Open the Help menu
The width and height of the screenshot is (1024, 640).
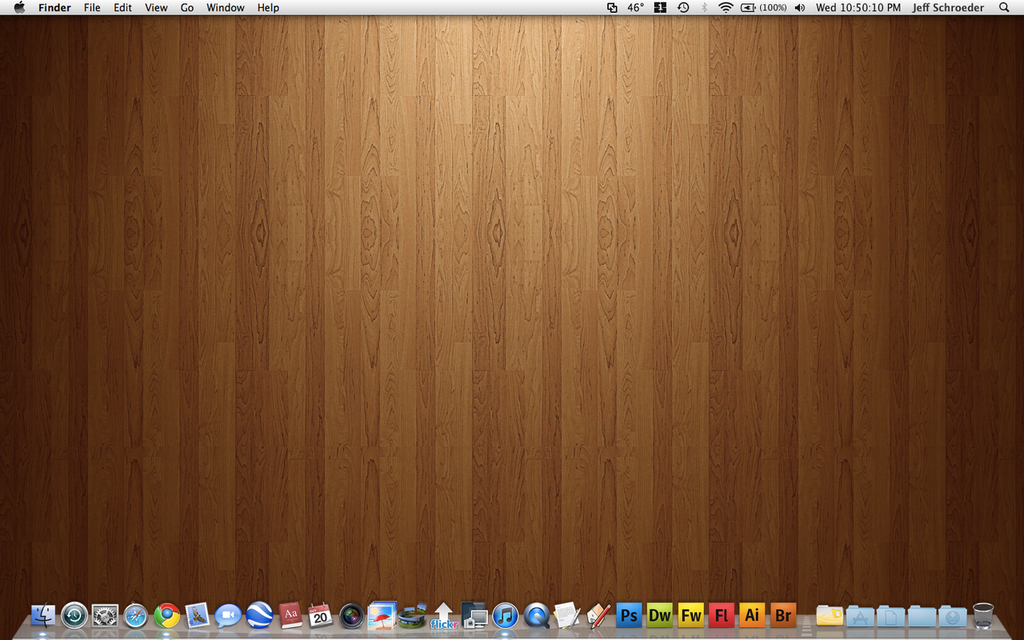point(268,7)
